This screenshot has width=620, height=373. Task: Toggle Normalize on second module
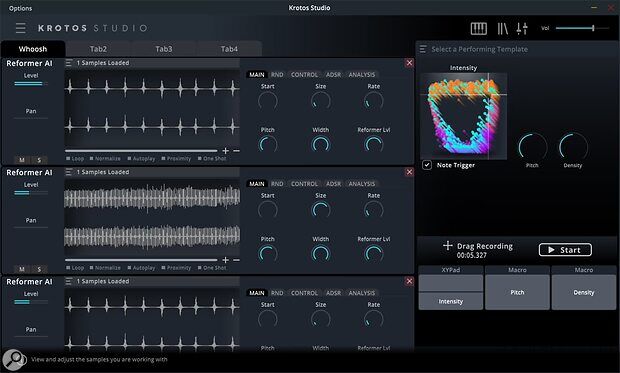(x=105, y=268)
